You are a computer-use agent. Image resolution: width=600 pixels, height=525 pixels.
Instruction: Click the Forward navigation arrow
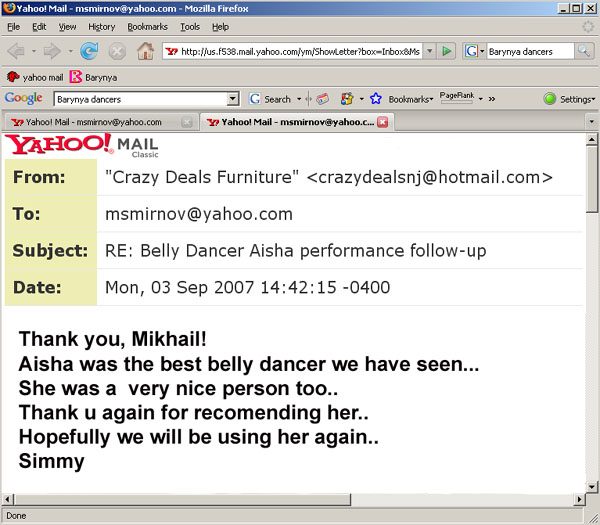tap(53, 50)
